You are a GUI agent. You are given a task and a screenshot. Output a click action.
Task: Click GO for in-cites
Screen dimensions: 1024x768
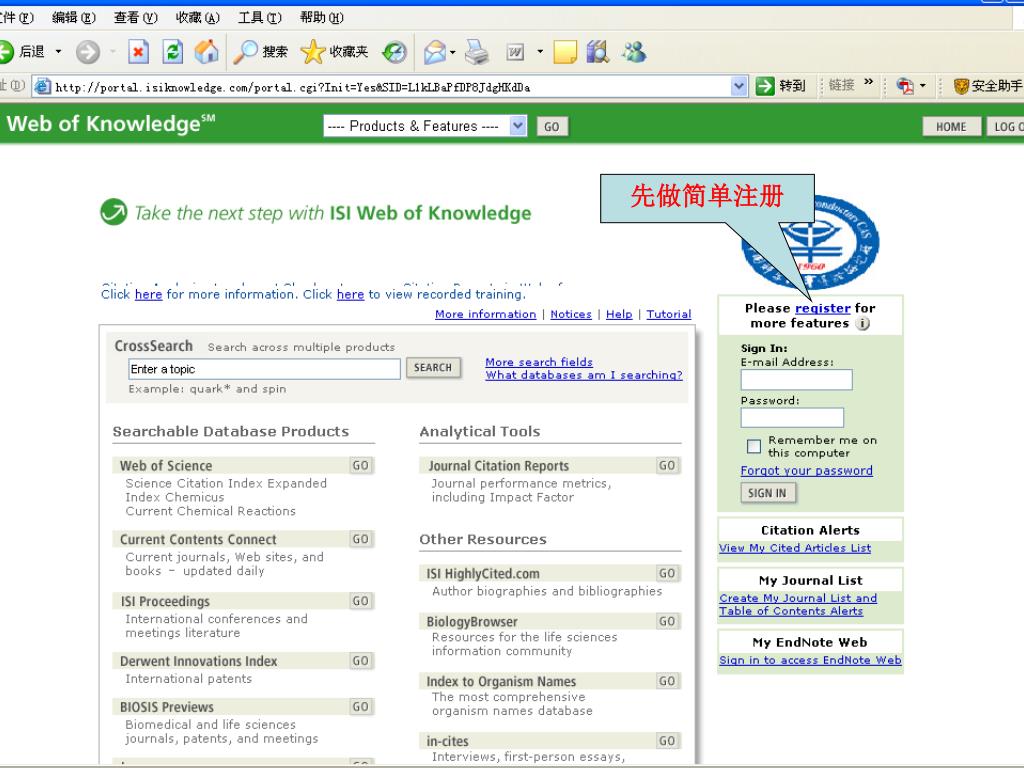[667, 741]
